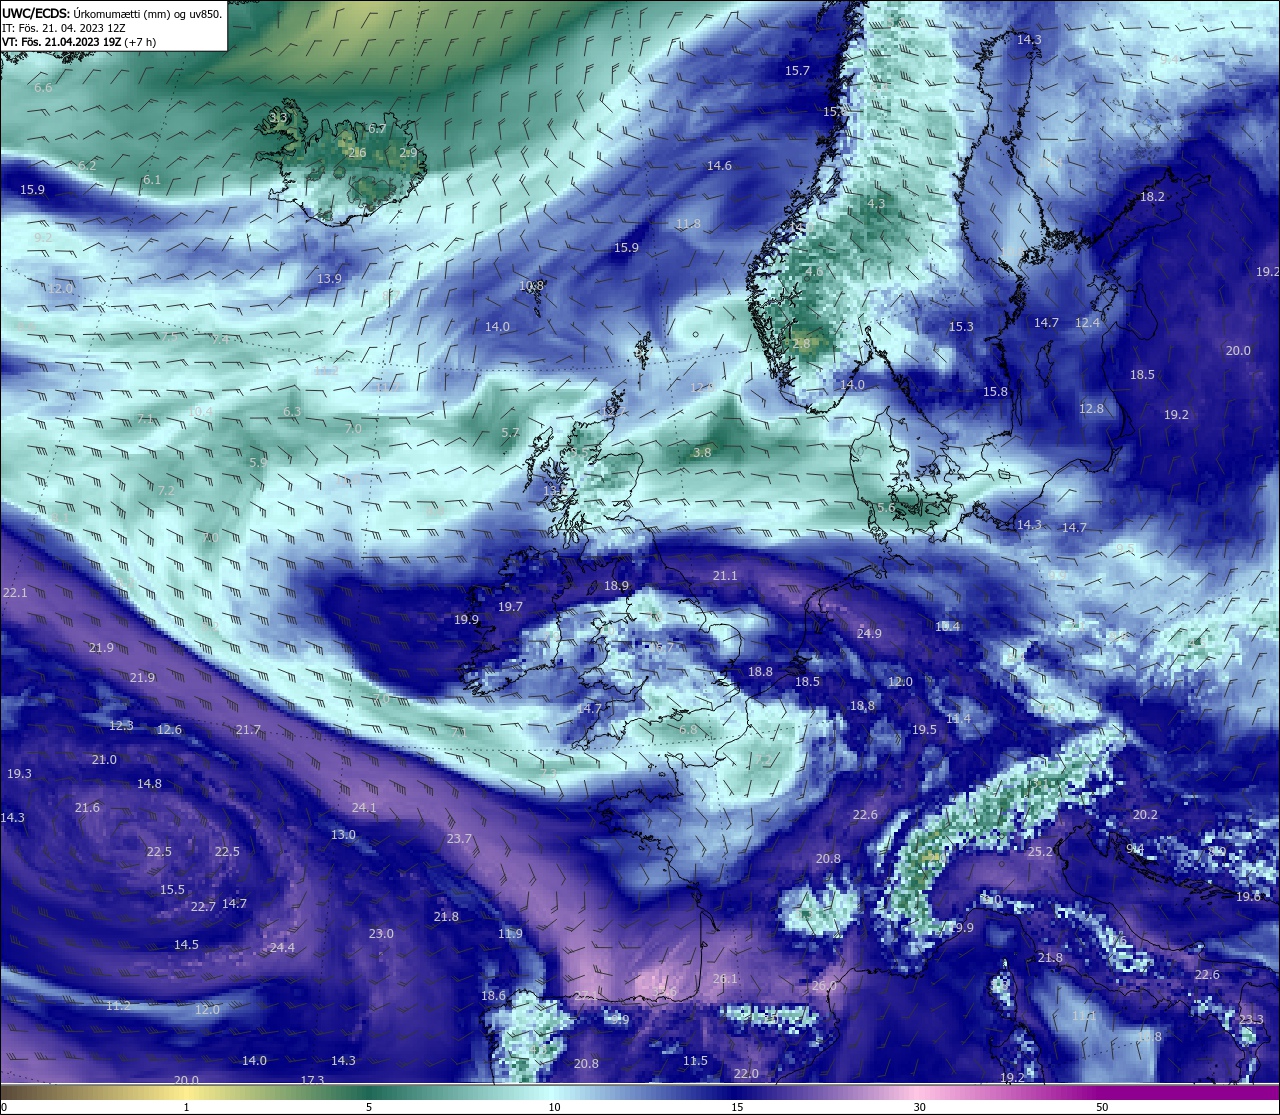Click the 17.3 value at bottom
Screen dimensions: 1280x1115
pyautogui.click(x=312, y=1081)
